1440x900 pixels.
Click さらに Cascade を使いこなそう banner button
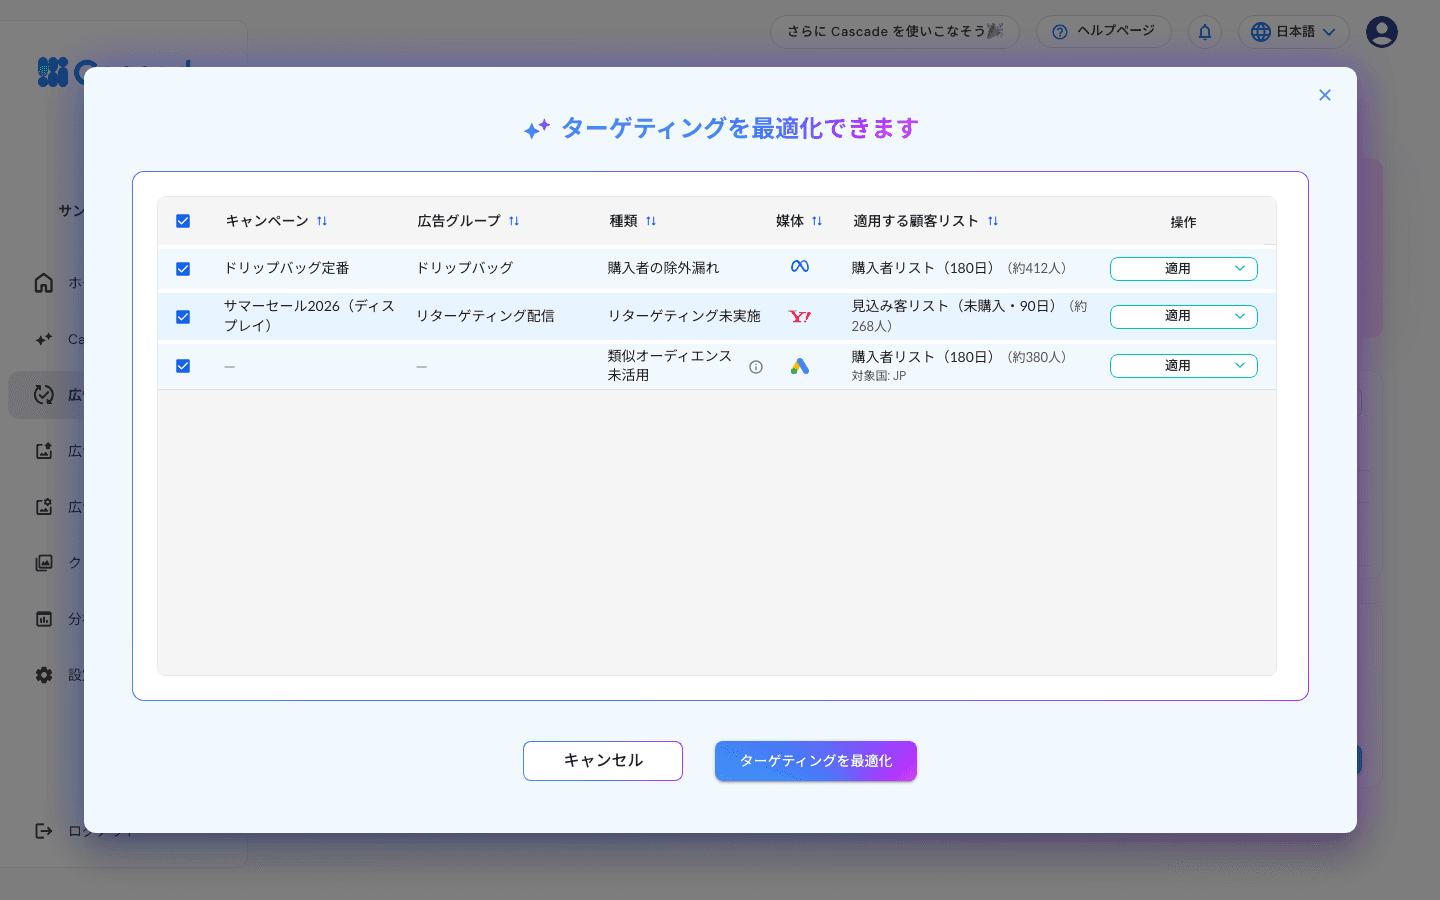click(895, 31)
